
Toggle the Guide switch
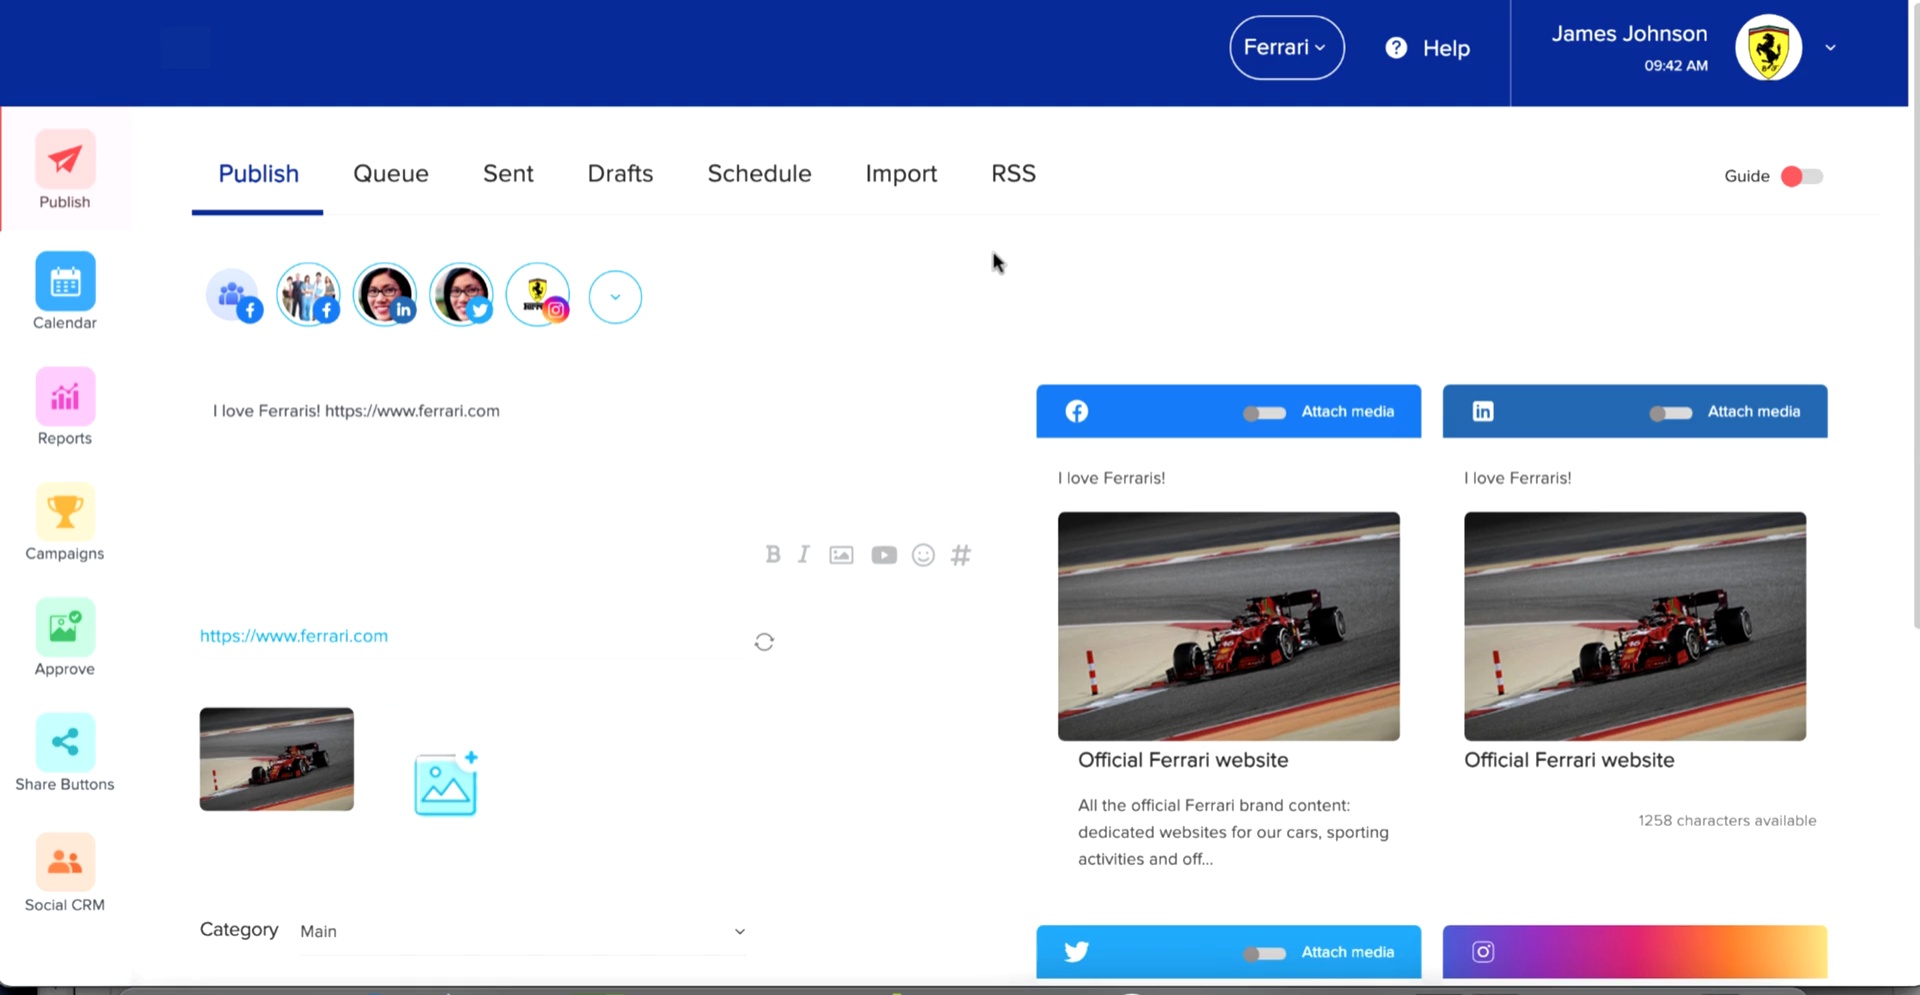click(1802, 176)
